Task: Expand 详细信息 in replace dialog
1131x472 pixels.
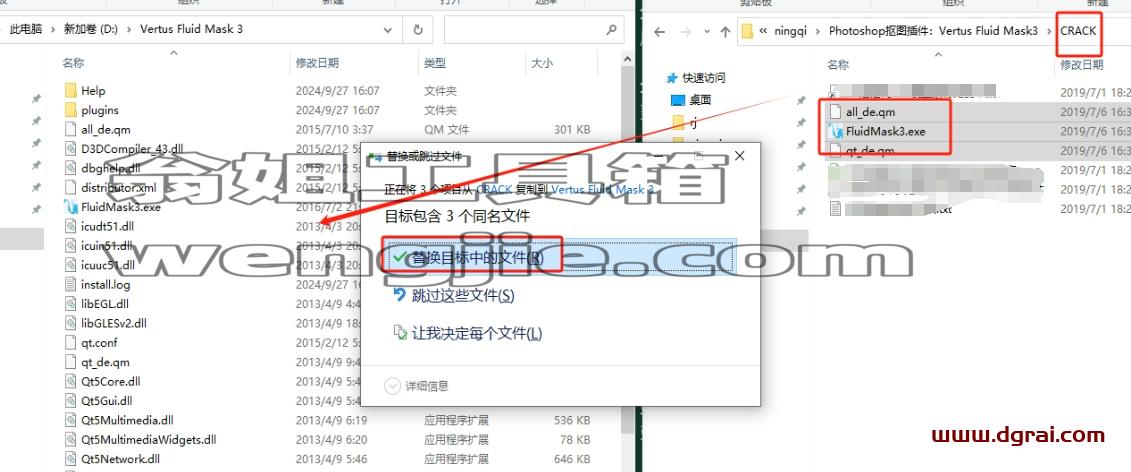Action: 417,386
